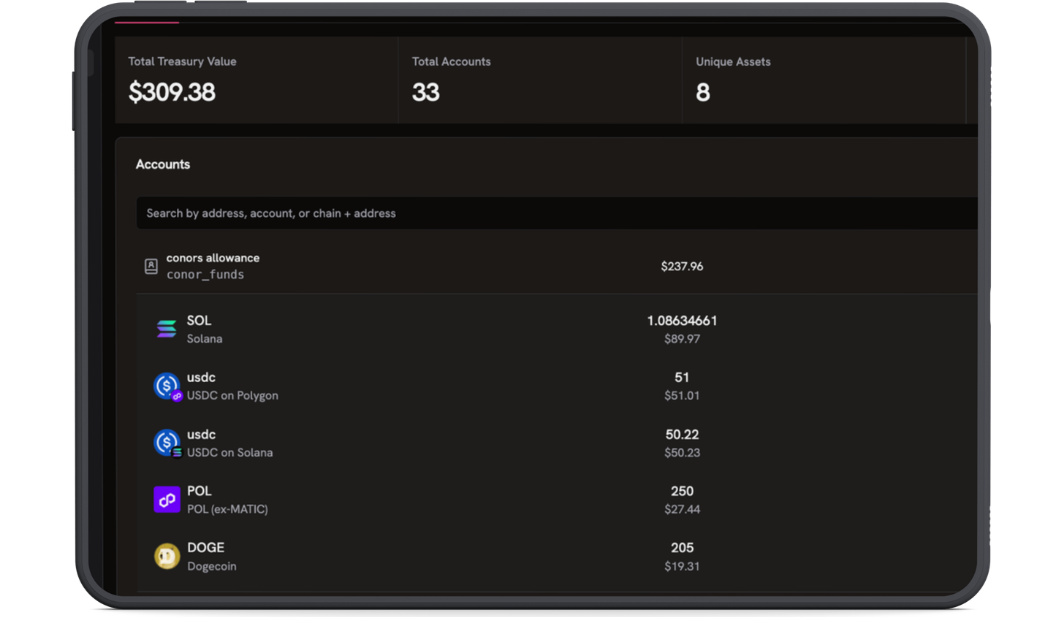Click the Dogecoin label
This screenshot has height=617, width=1064.
[212, 566]
